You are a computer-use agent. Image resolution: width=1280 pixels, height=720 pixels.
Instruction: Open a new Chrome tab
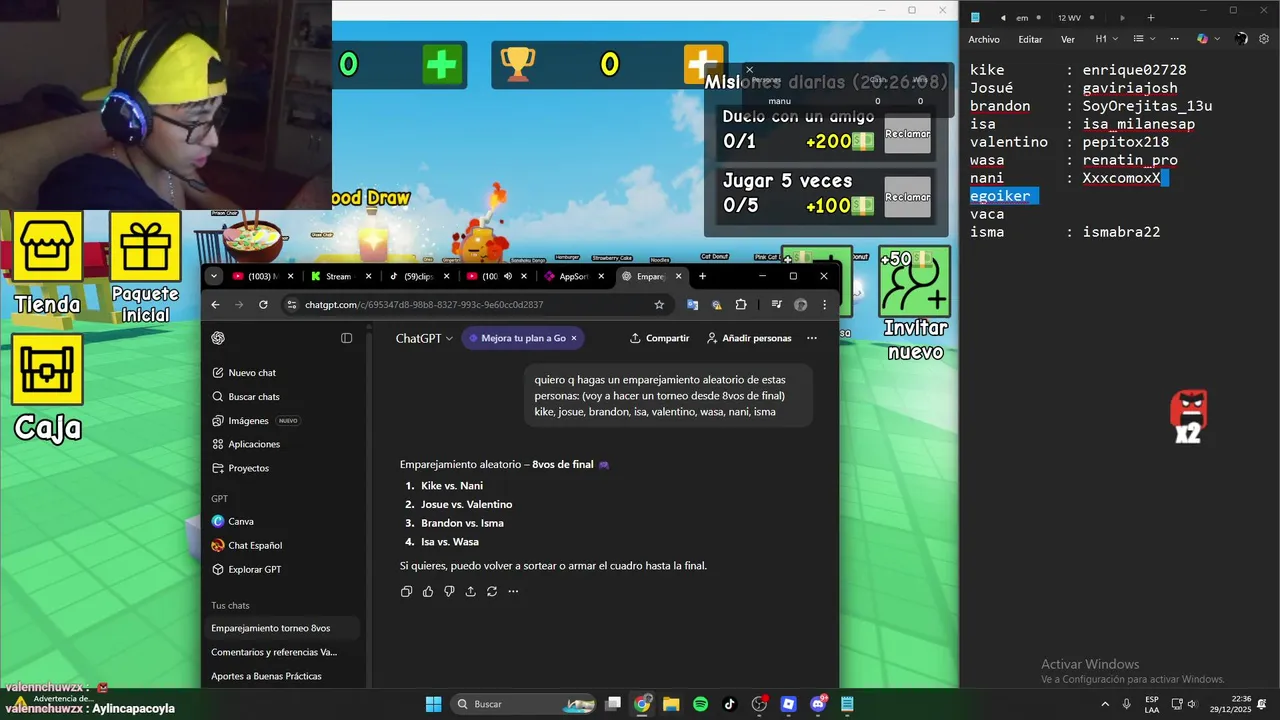(702, 276)
